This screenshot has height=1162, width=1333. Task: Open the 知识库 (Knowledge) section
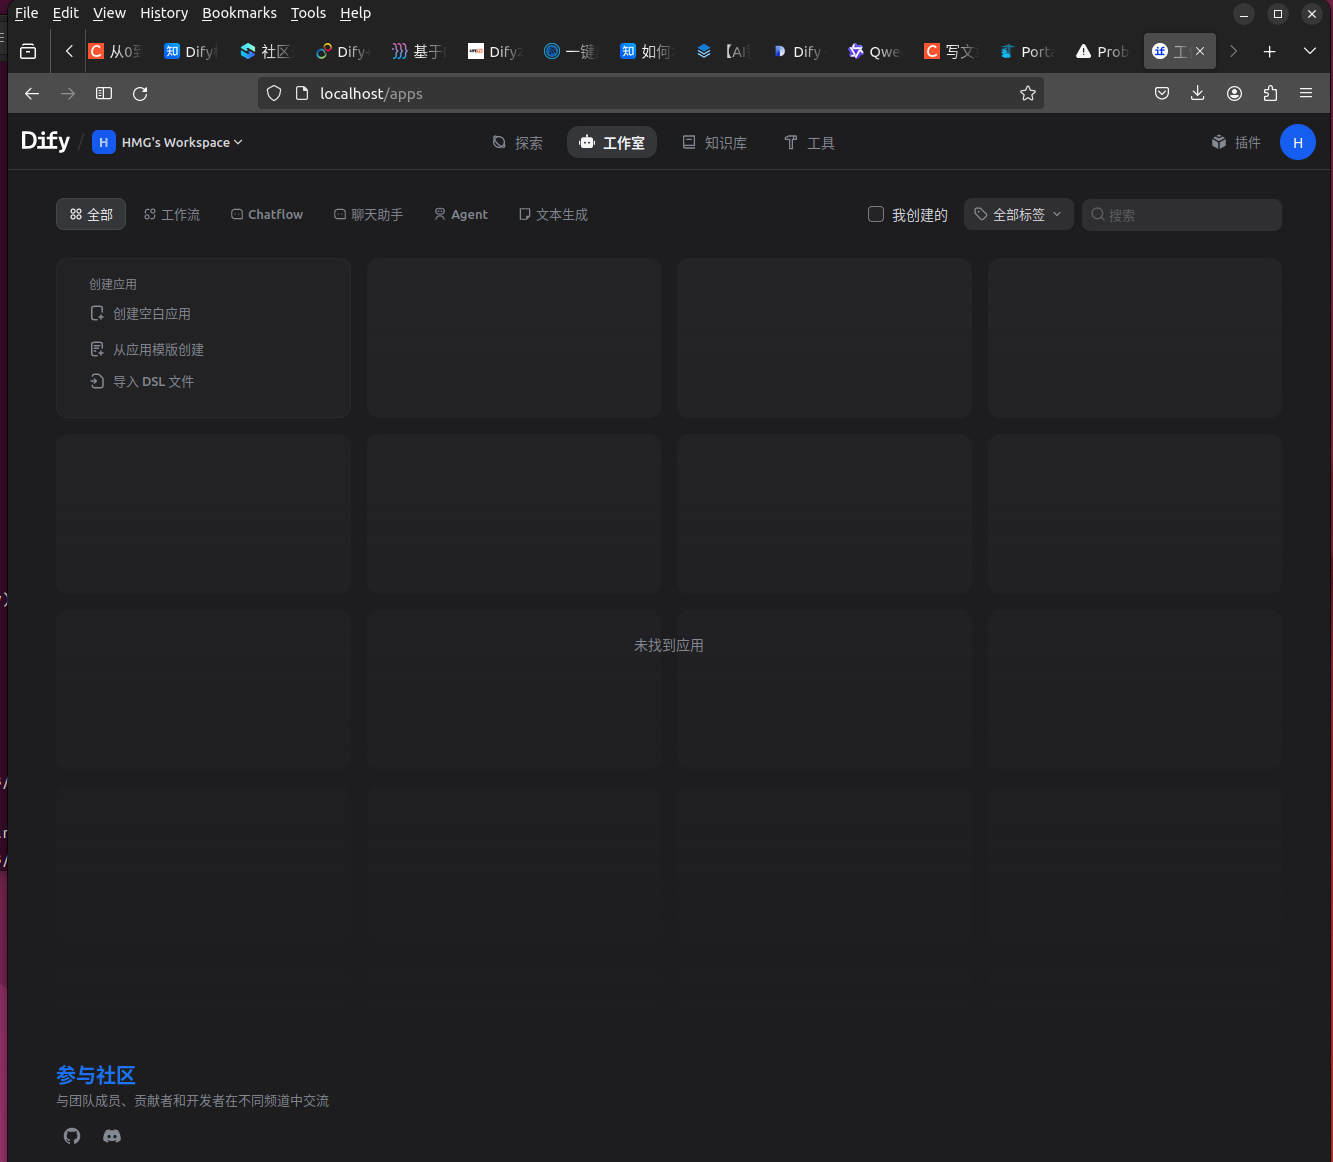714,142
